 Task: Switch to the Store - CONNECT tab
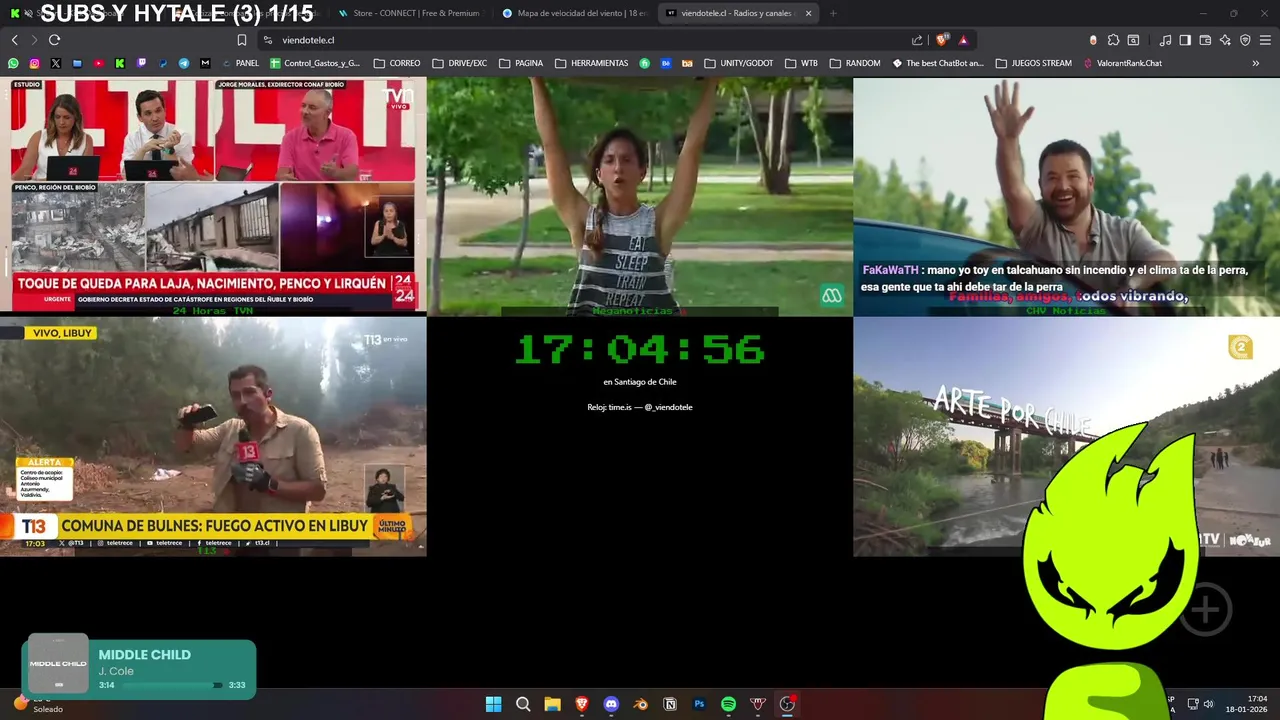tap(410, 13)
